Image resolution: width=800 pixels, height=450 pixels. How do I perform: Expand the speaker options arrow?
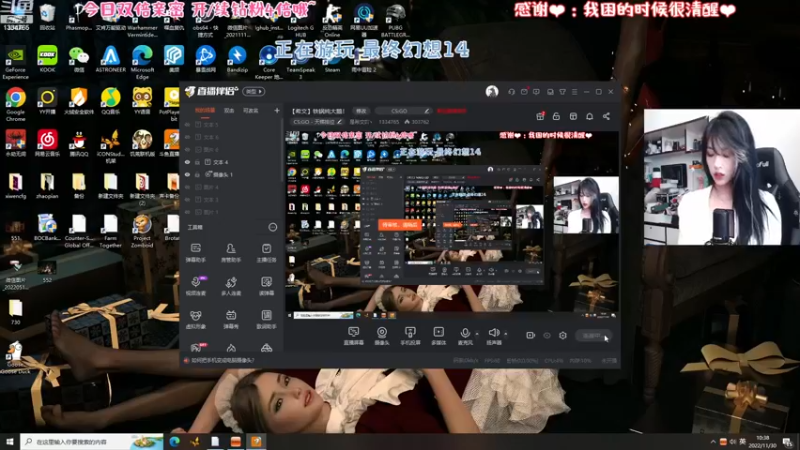tap(506, 334)
